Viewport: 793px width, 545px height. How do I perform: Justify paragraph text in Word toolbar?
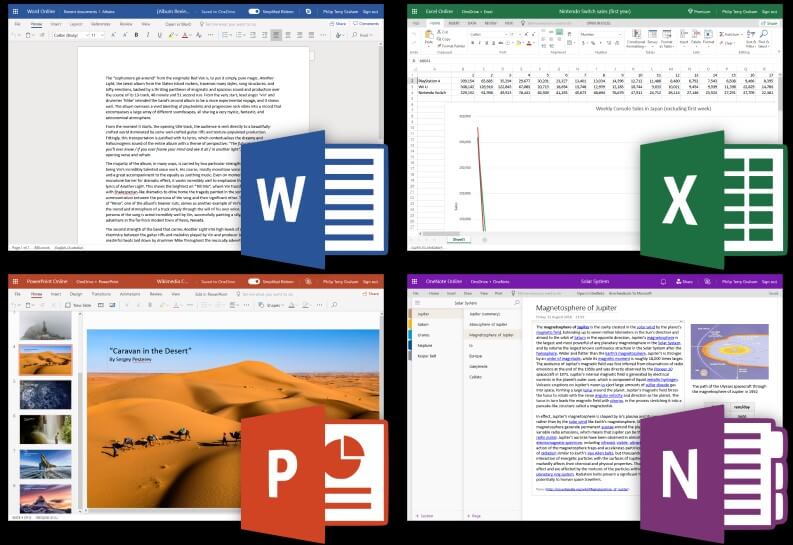(x=311, y=35)
